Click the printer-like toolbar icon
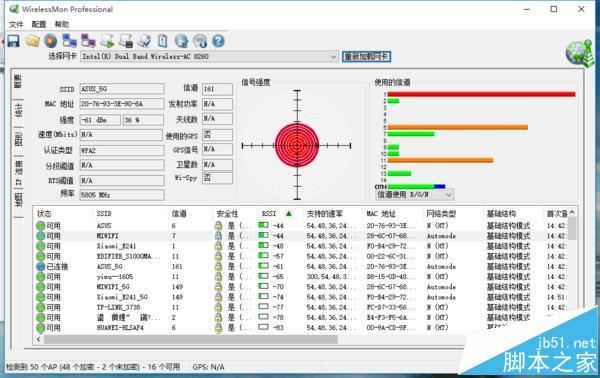 126,41
